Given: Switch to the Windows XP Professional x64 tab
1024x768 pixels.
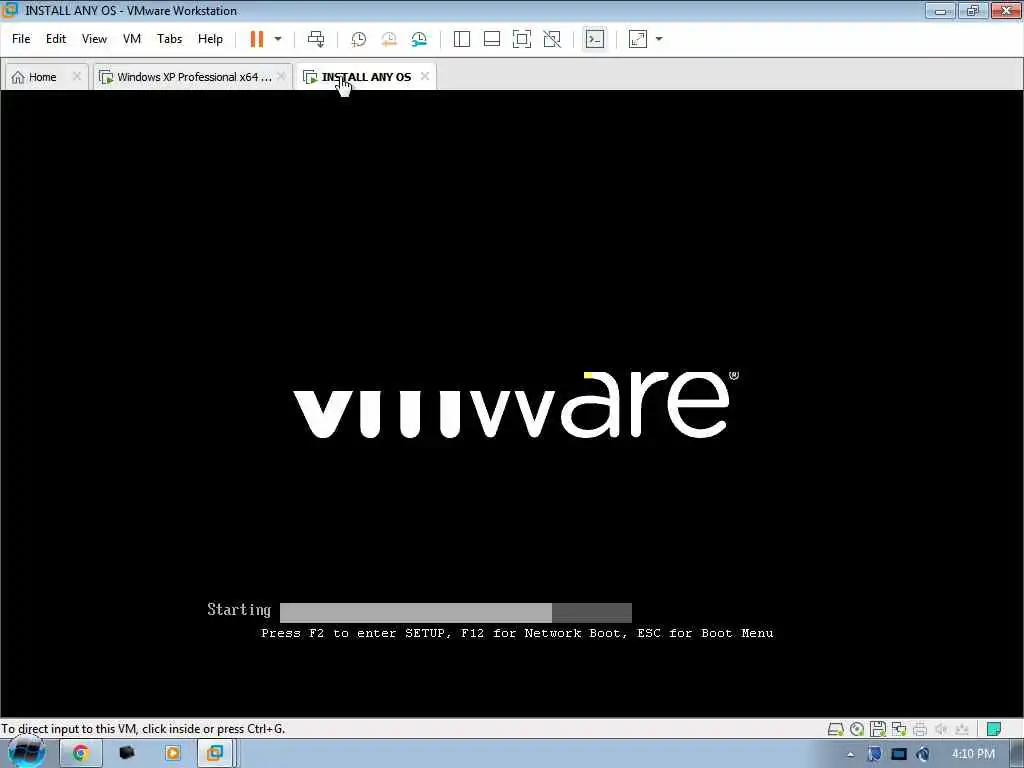Looking at the screenshot, I should click(x=193, y=77).
